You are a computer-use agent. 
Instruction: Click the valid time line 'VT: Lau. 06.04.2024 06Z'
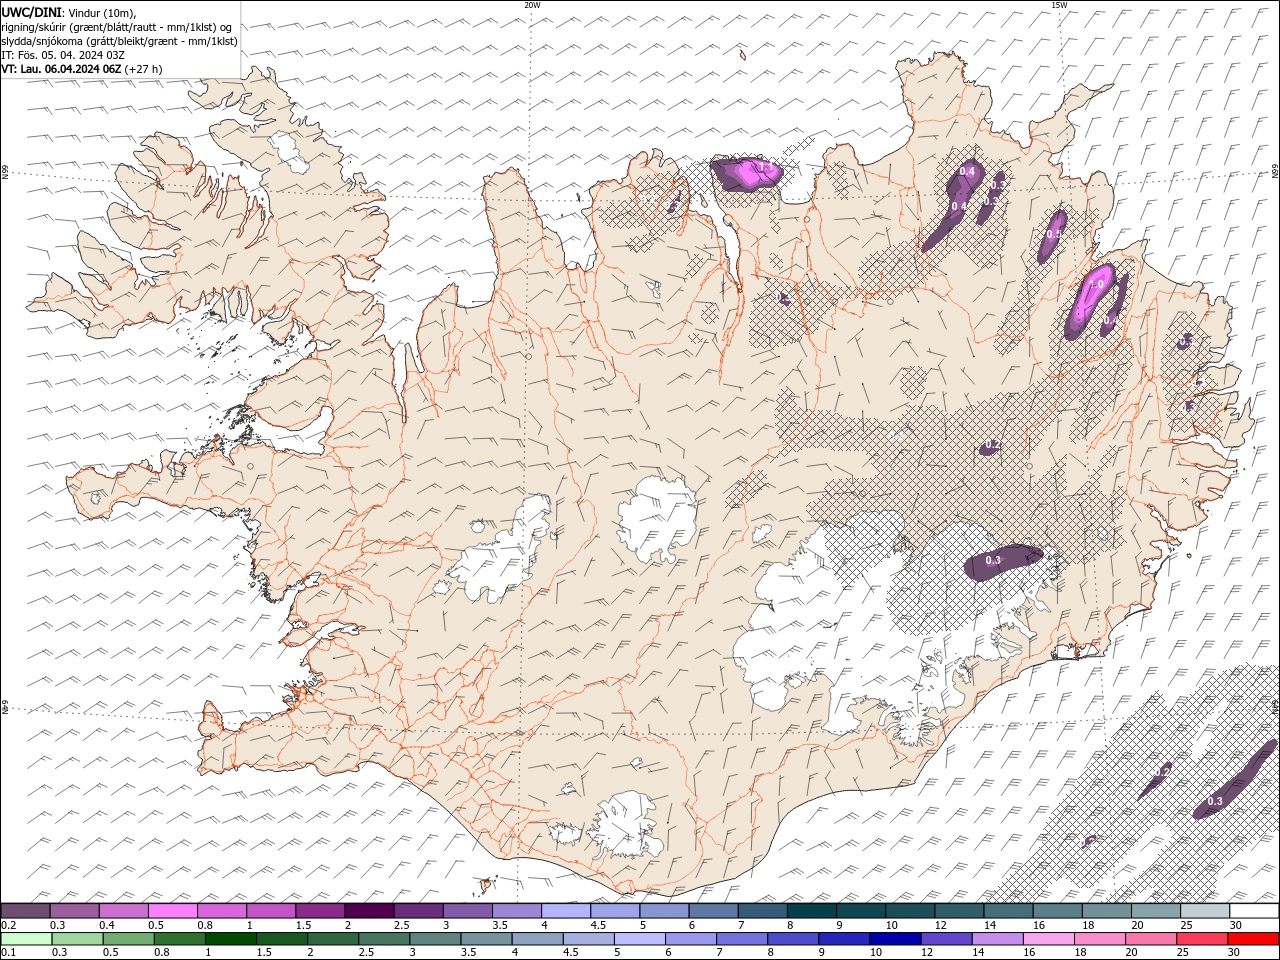coord(61,69)
